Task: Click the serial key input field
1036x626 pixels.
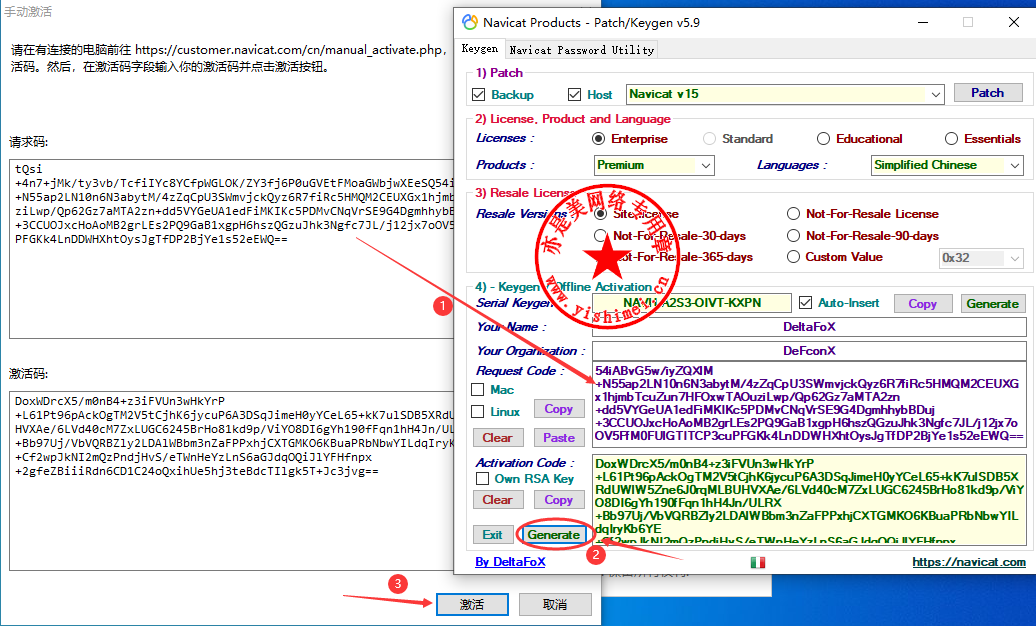Action: (692, 303)
